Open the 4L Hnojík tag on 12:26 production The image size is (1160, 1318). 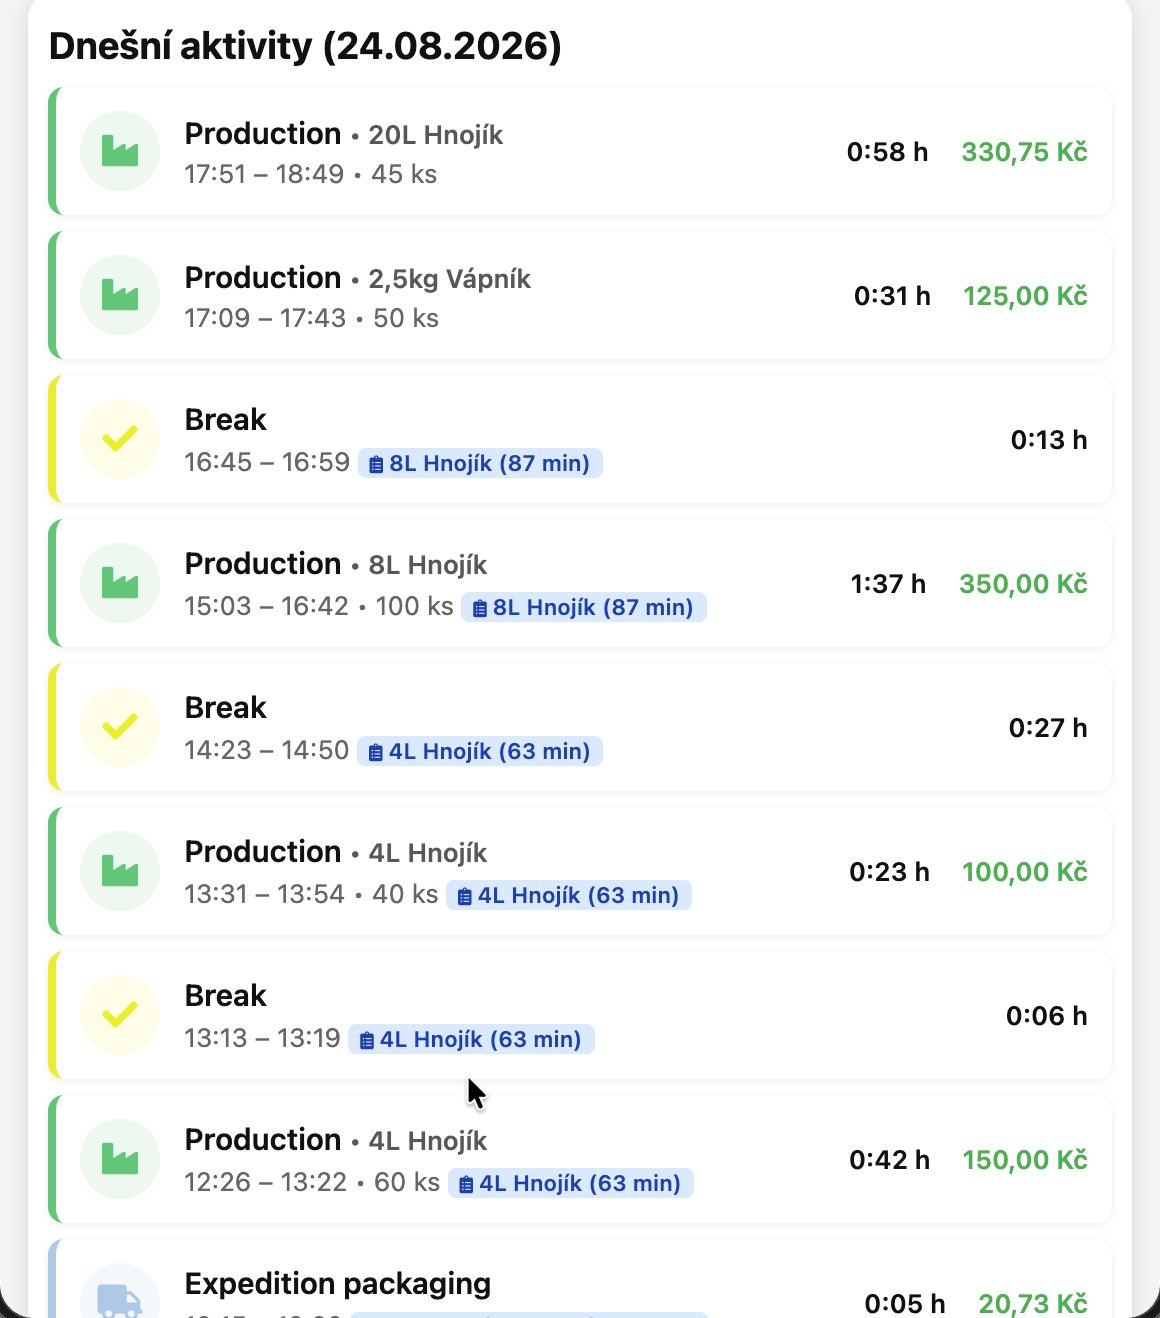[x=570, y=1183]
